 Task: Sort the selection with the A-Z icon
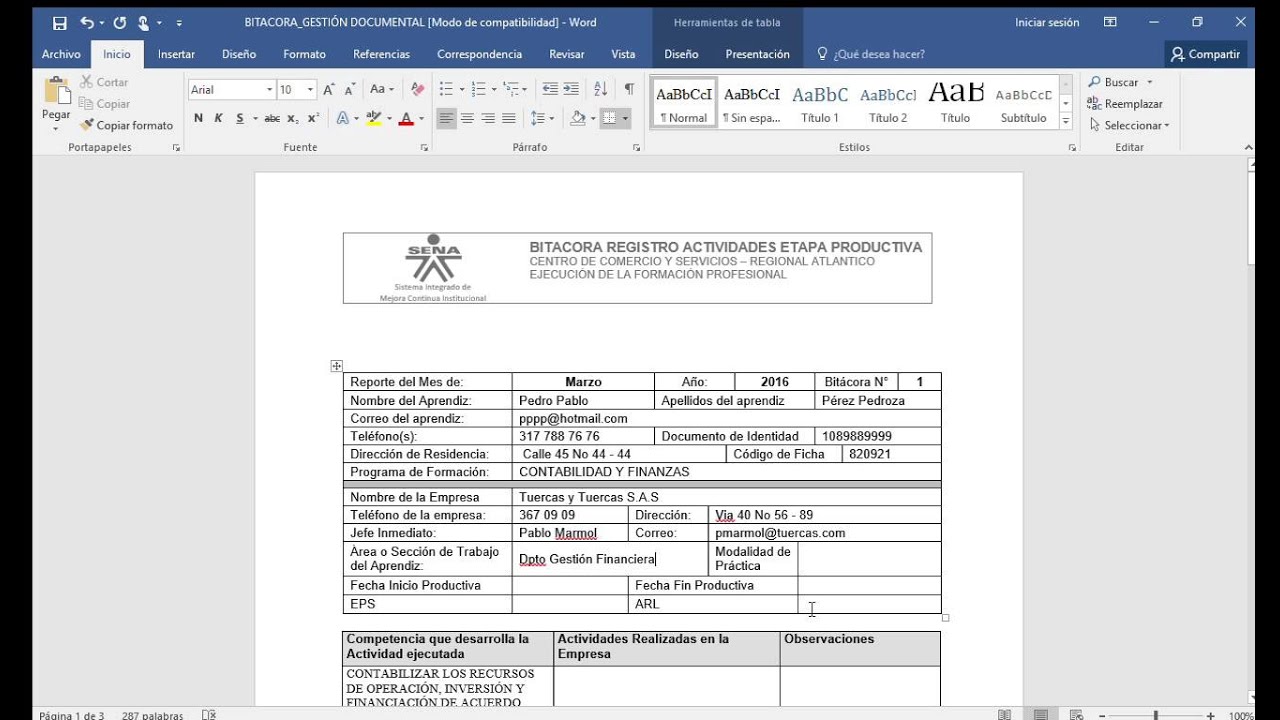[600, 89]
